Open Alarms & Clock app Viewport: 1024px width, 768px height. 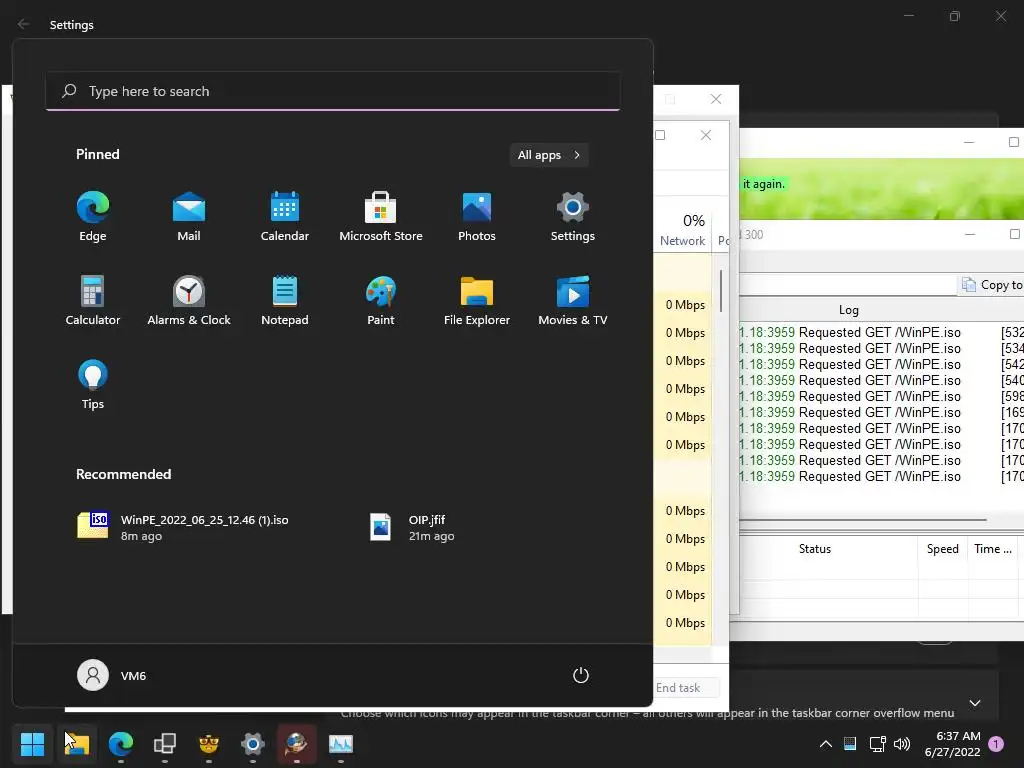click(x=189, y=300)
